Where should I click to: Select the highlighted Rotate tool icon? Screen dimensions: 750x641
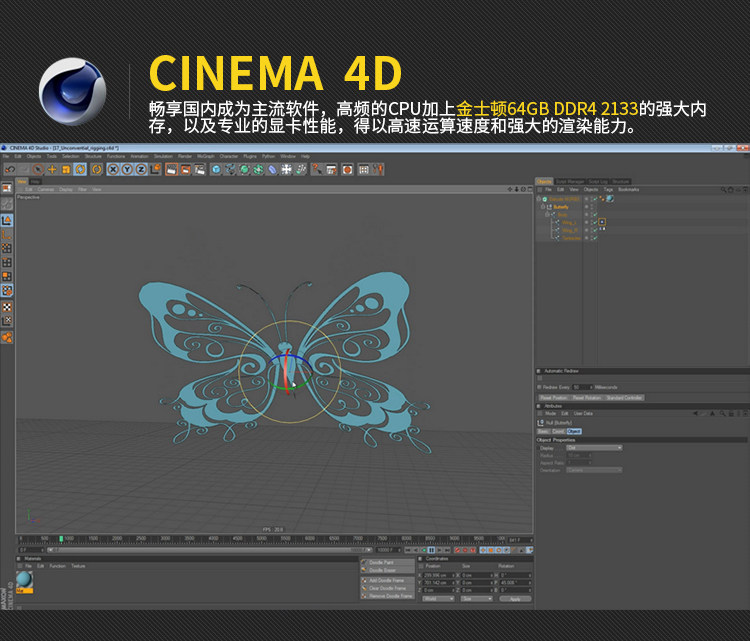80,169
